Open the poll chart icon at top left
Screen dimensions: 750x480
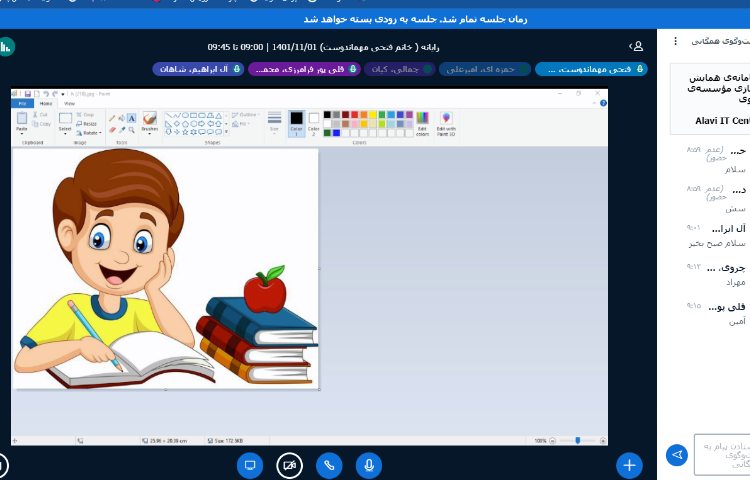click(5, 47)
